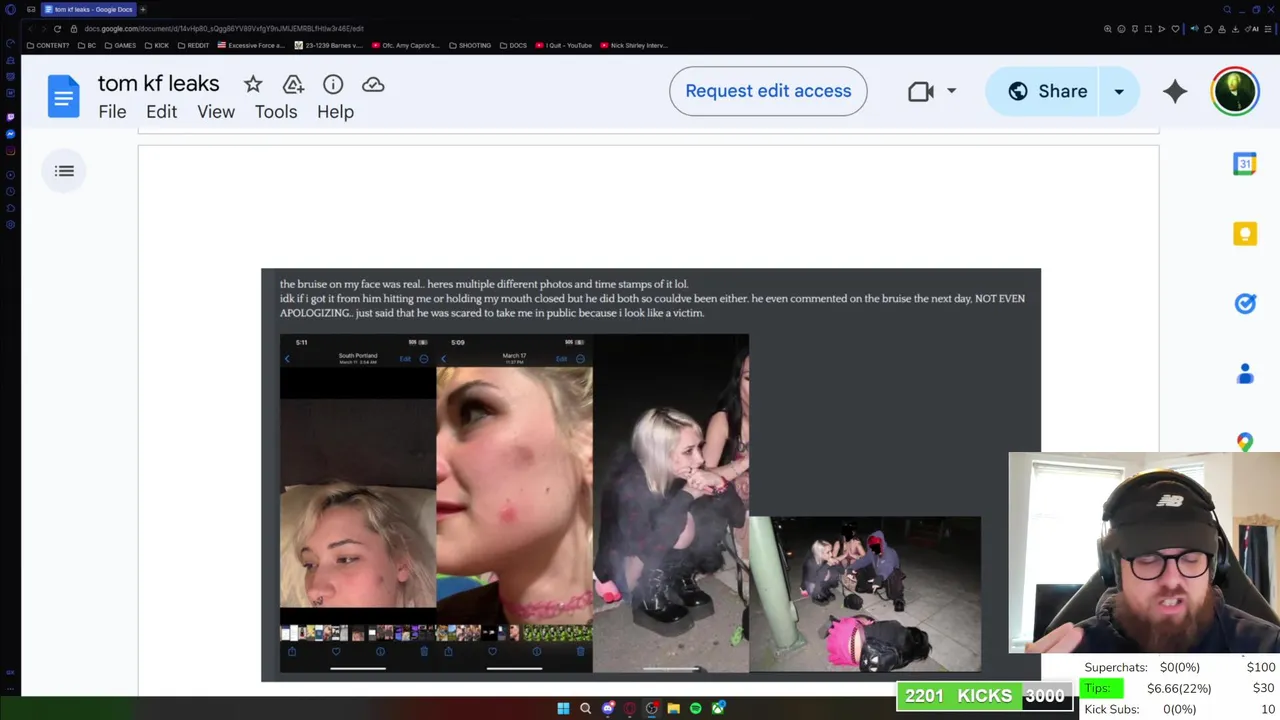Open Windows taskbar search
The height and width of the screenshot is (720, 1280).
(585, 708)
